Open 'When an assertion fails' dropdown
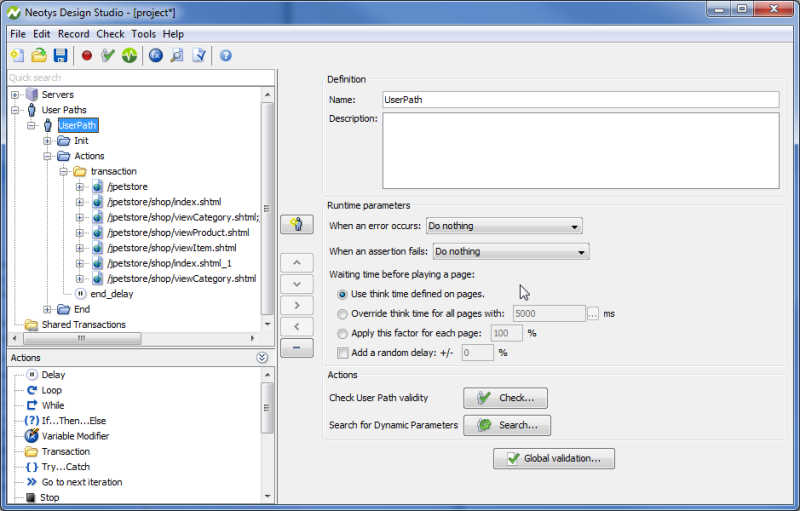 click(x=510, y=252)
